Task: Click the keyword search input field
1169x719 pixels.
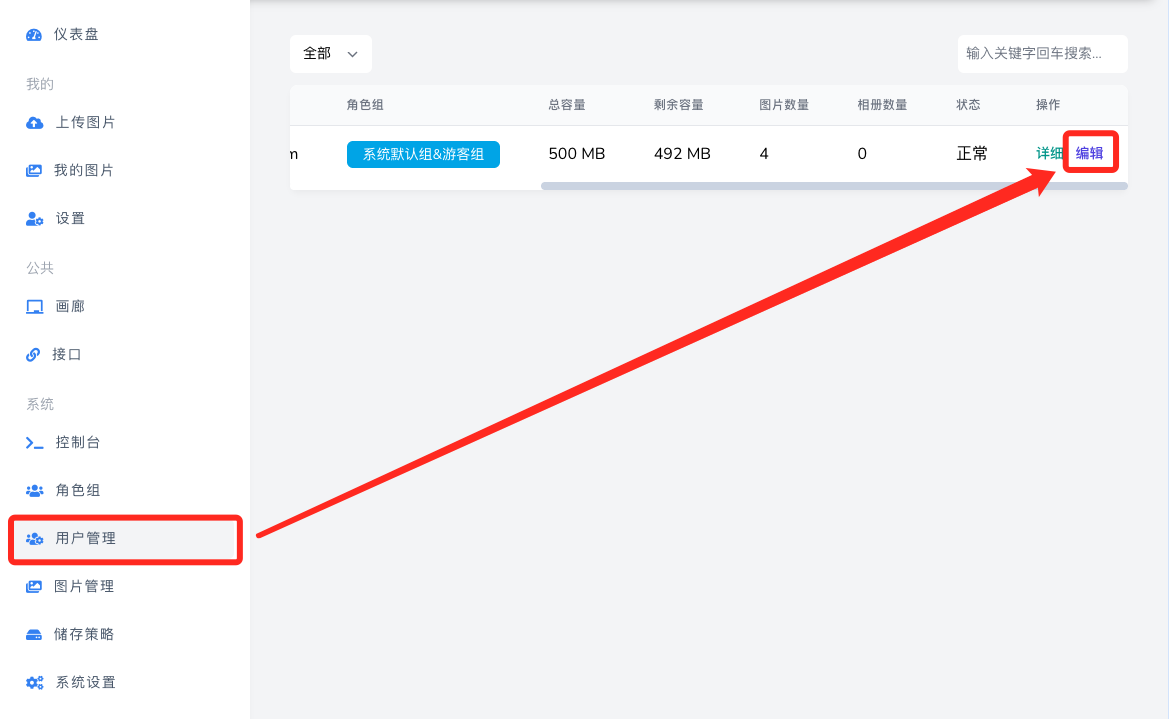Action: point(1042,54)
